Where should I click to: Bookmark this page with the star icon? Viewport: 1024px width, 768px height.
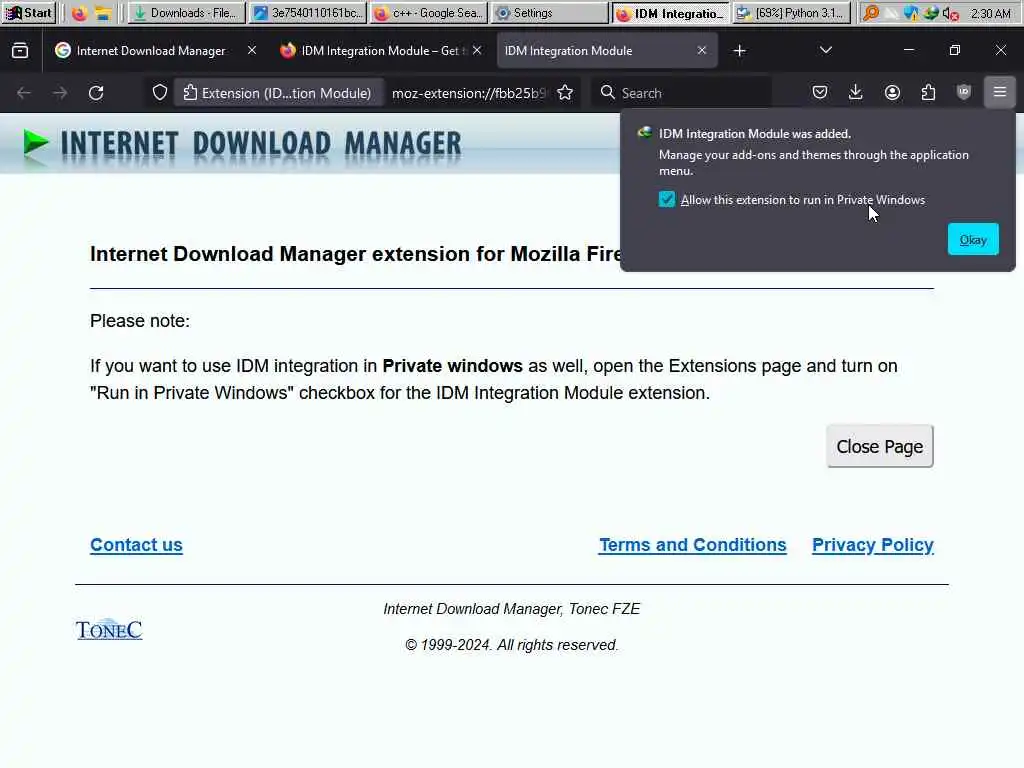tap(566, 93)
